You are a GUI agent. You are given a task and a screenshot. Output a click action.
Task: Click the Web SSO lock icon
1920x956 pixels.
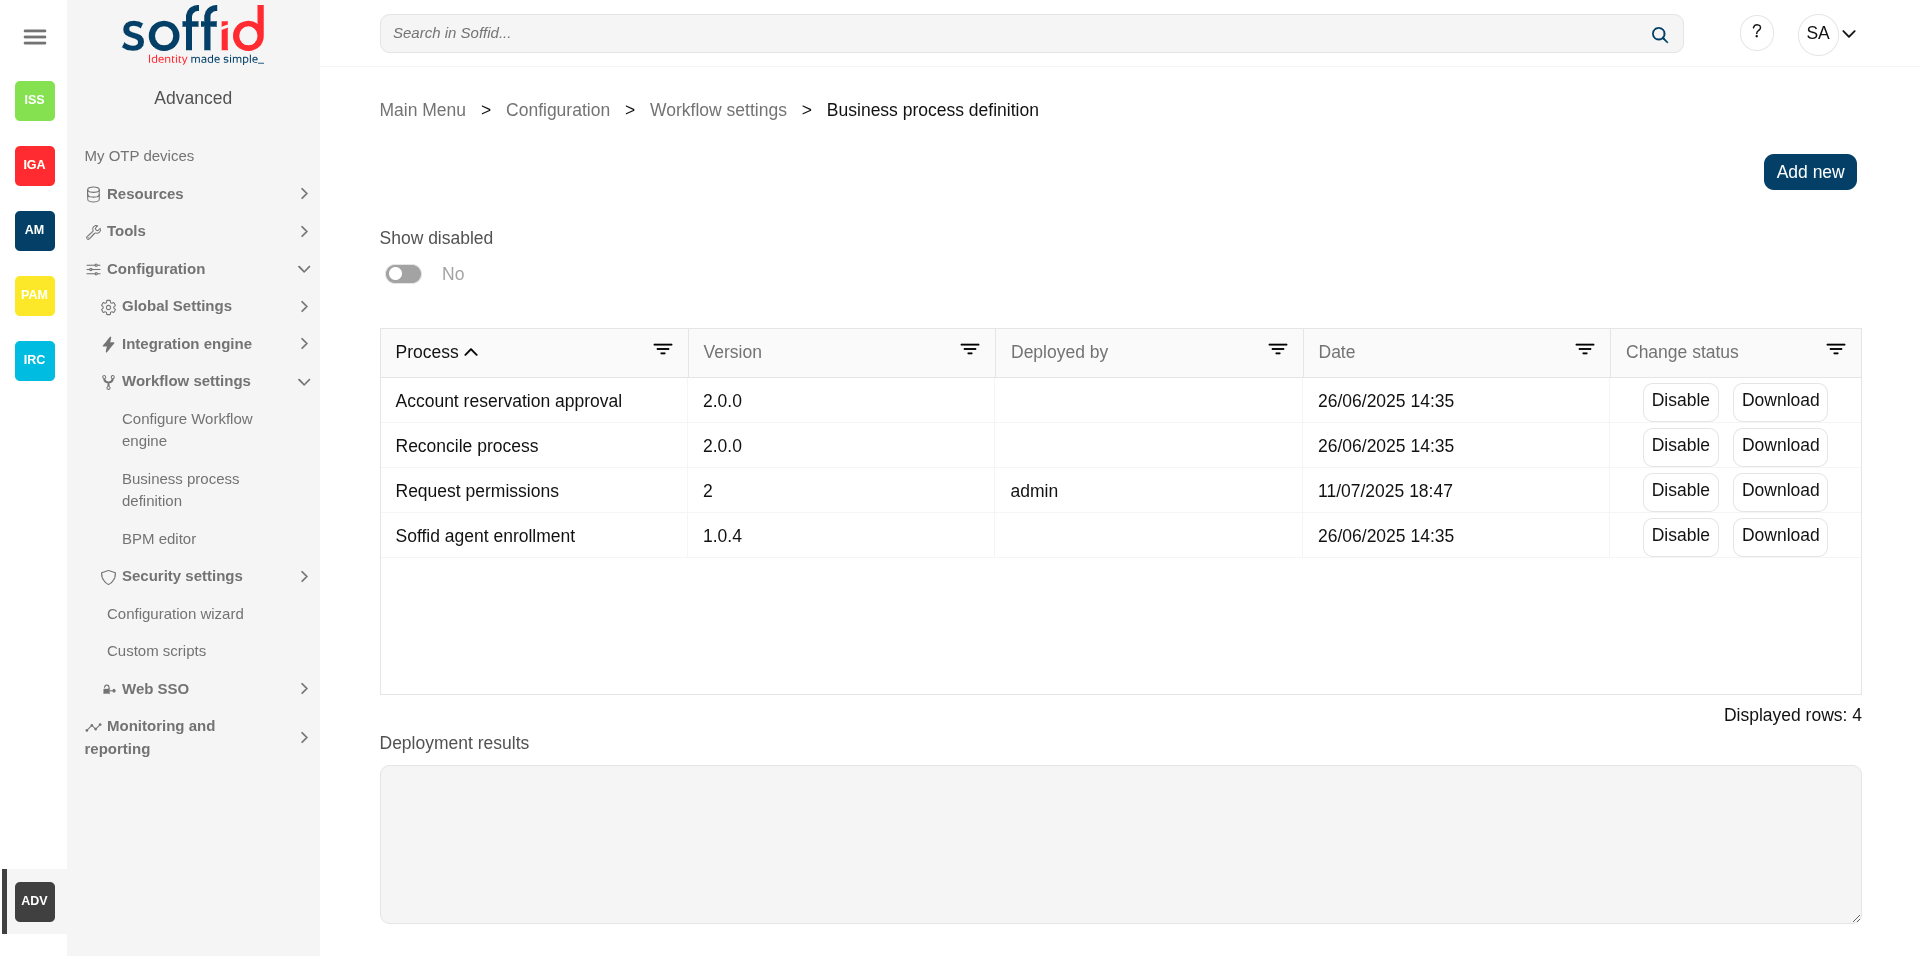109,689
